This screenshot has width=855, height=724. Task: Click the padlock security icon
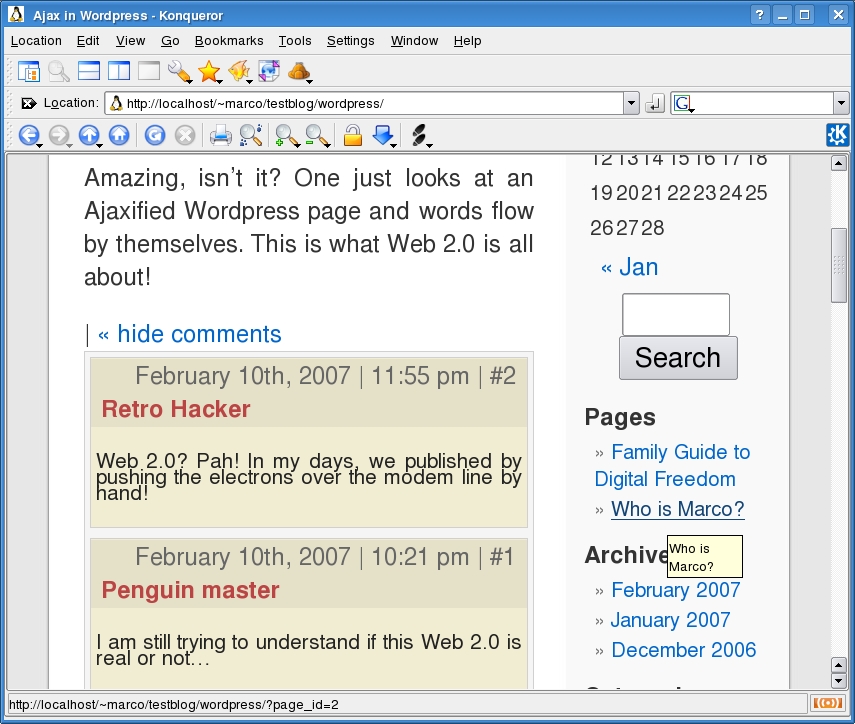point(352,135)
